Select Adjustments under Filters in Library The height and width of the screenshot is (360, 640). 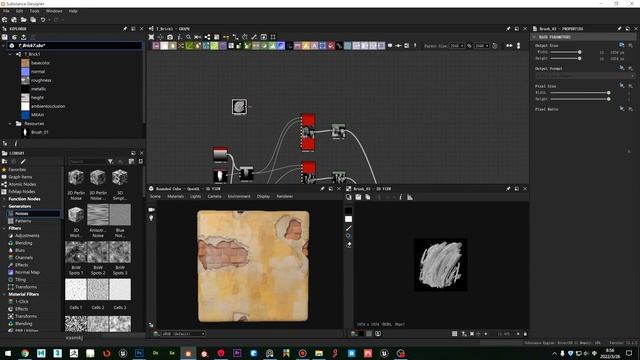tap(27, 236)
